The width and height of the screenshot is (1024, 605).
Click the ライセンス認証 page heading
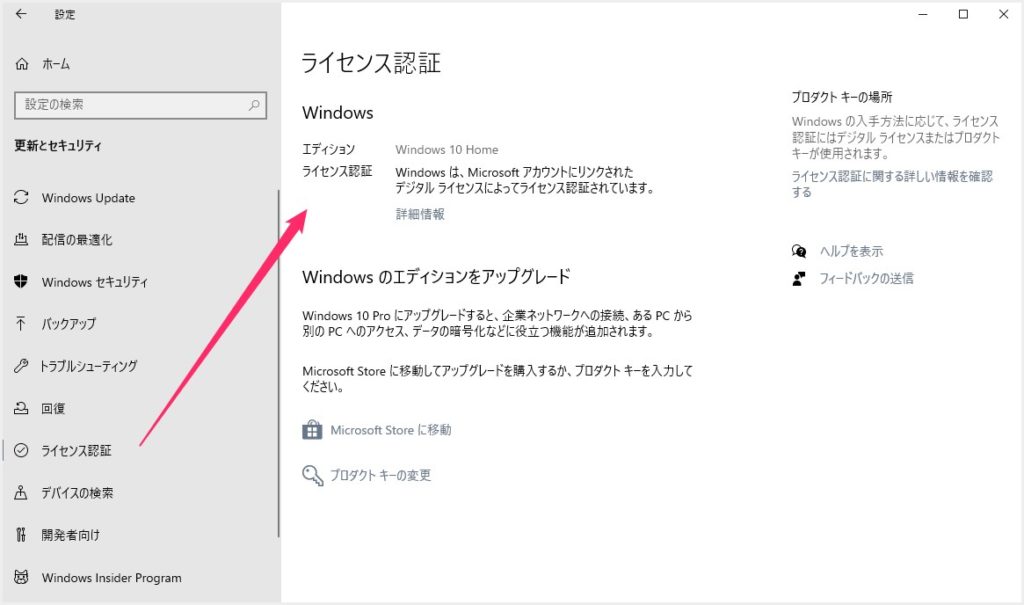[371, 63]
